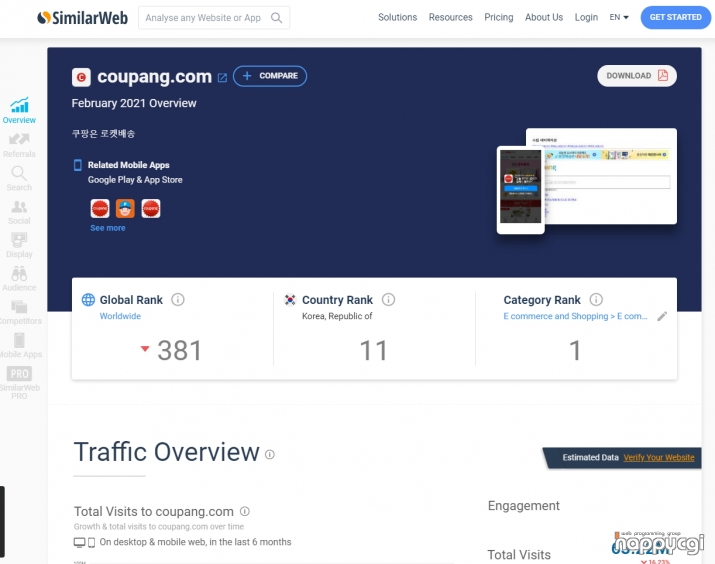Open the orange Coupang delivery app icon

pyautogui.click(x=125, y=208)
